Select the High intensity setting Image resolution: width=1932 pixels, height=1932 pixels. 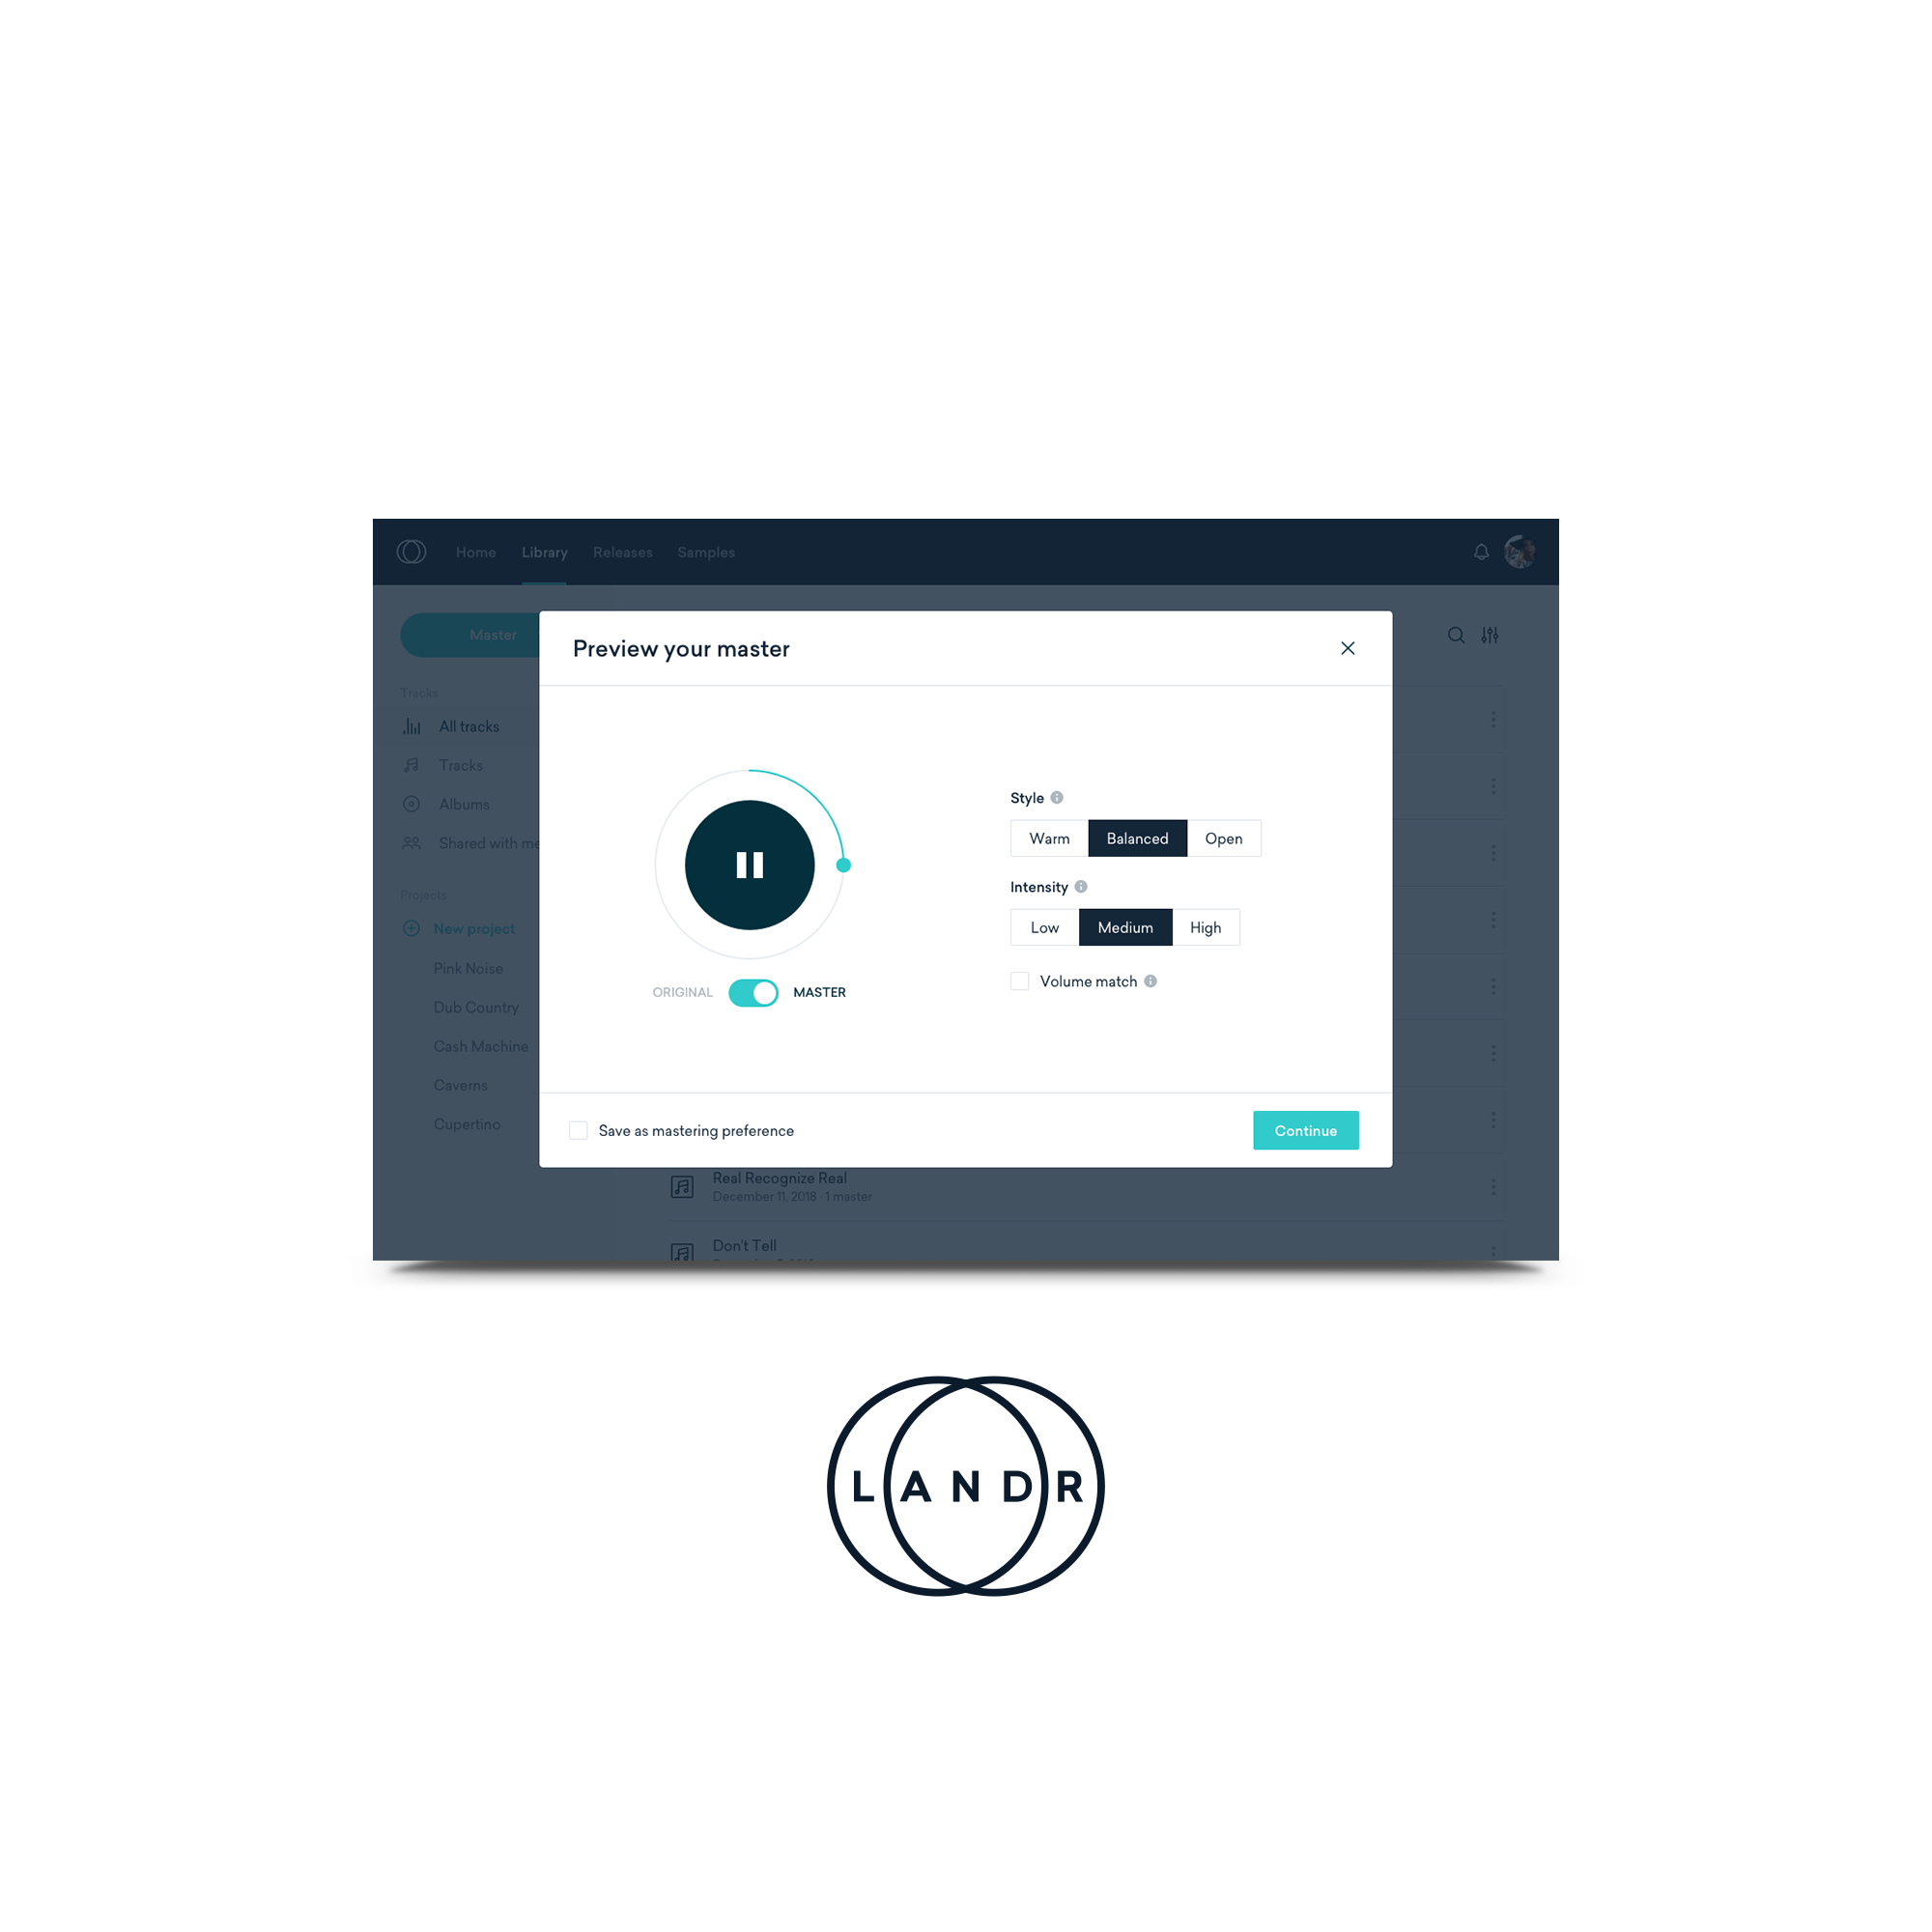[x=1208, y=925]
